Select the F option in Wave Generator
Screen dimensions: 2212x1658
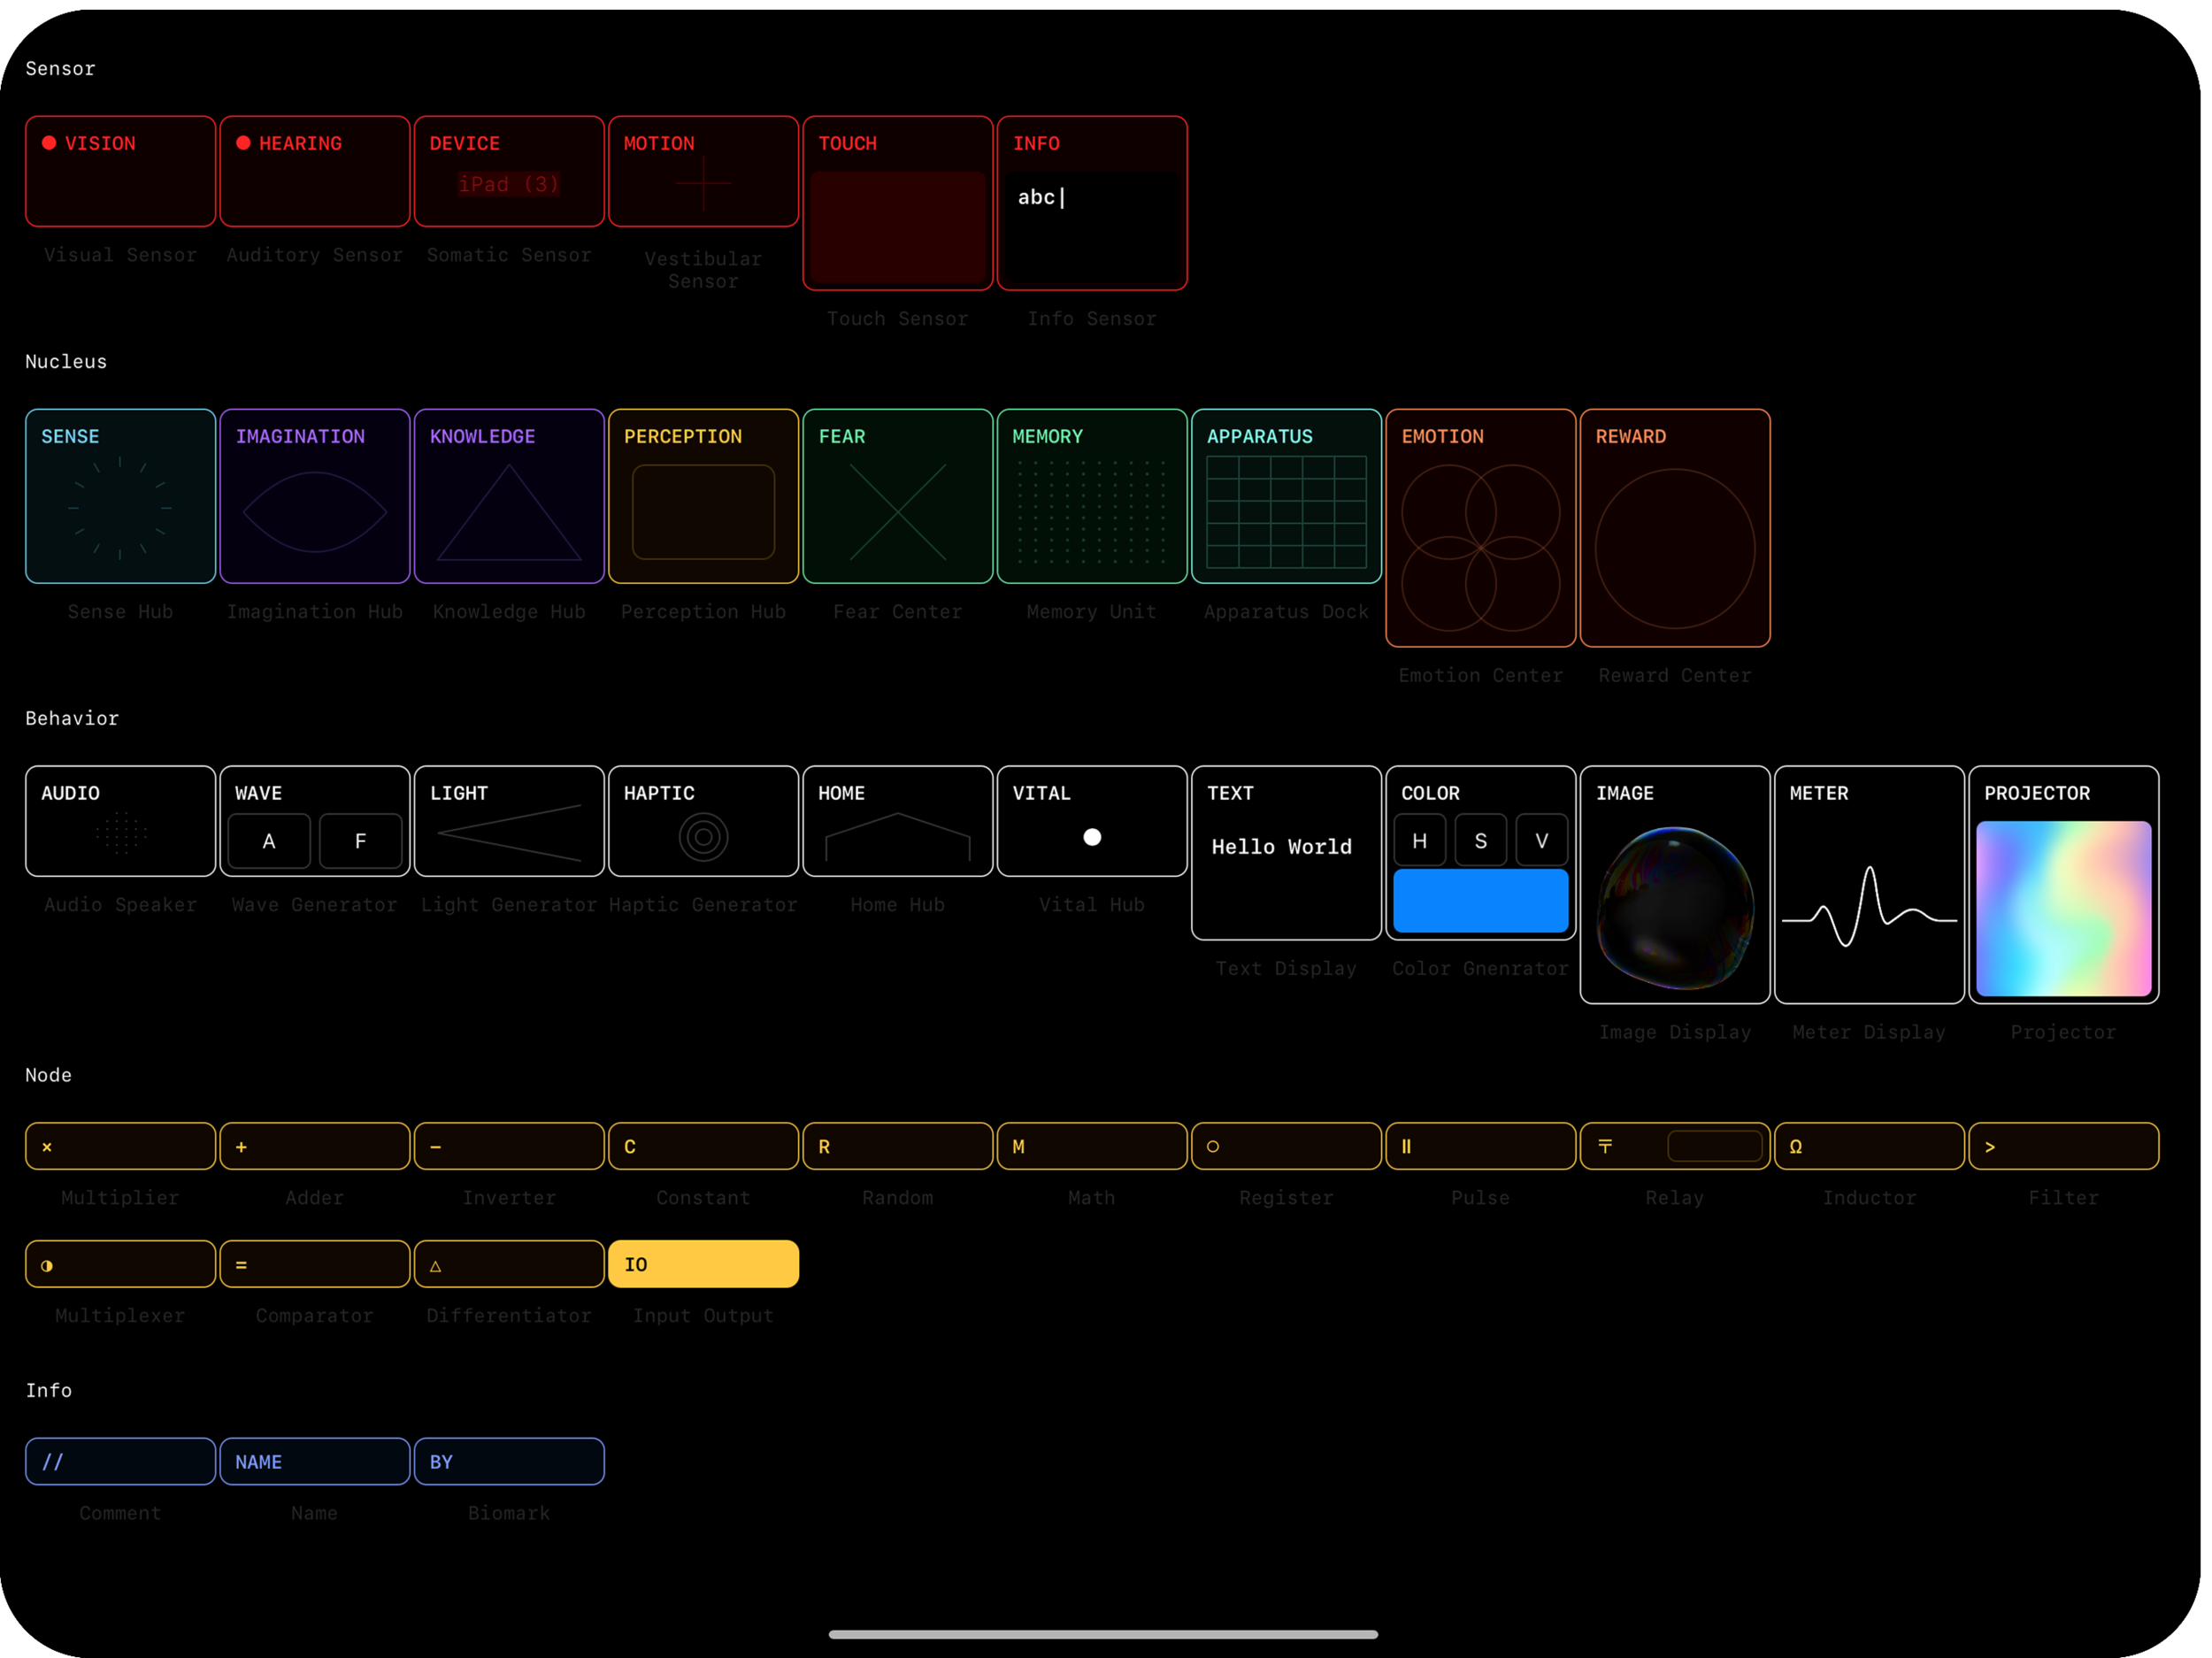[360, 841]
